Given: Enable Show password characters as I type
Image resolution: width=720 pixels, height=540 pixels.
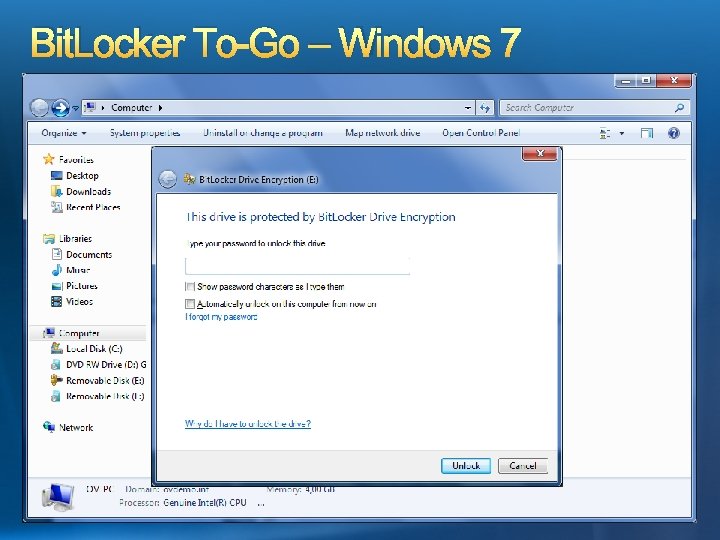Looking at the screenshot, I should tap(190, 287).
